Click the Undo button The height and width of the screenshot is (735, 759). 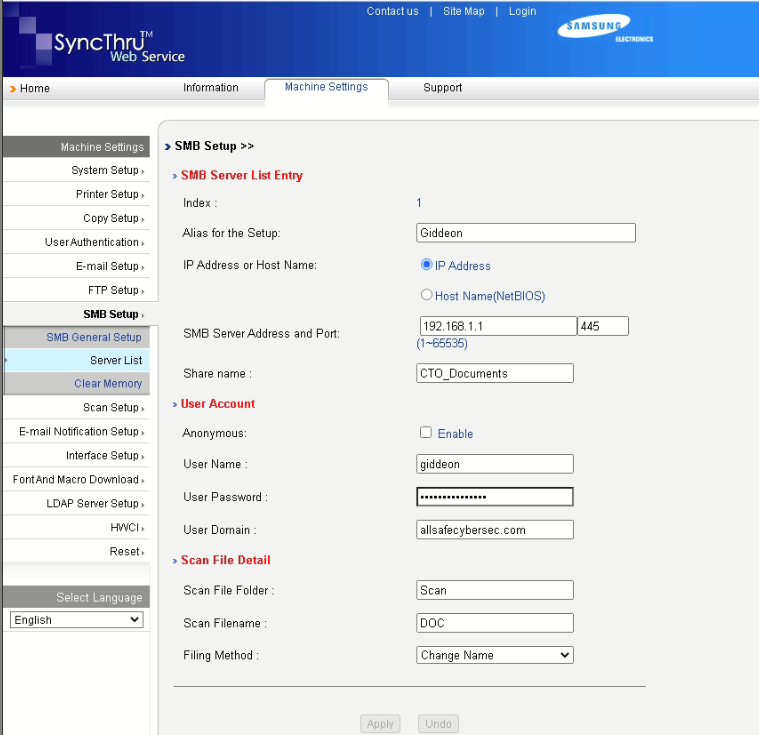[x=438, y=724]
